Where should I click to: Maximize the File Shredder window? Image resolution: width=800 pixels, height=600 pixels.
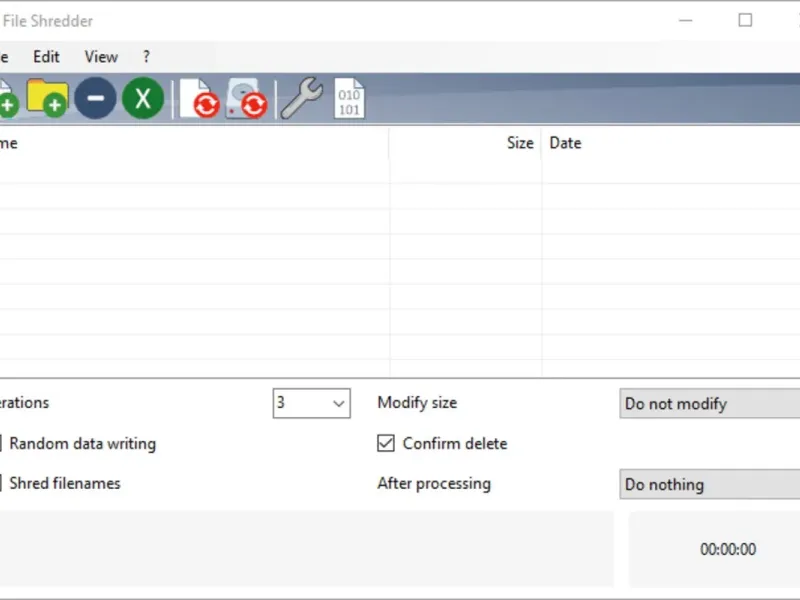[745, 20]
